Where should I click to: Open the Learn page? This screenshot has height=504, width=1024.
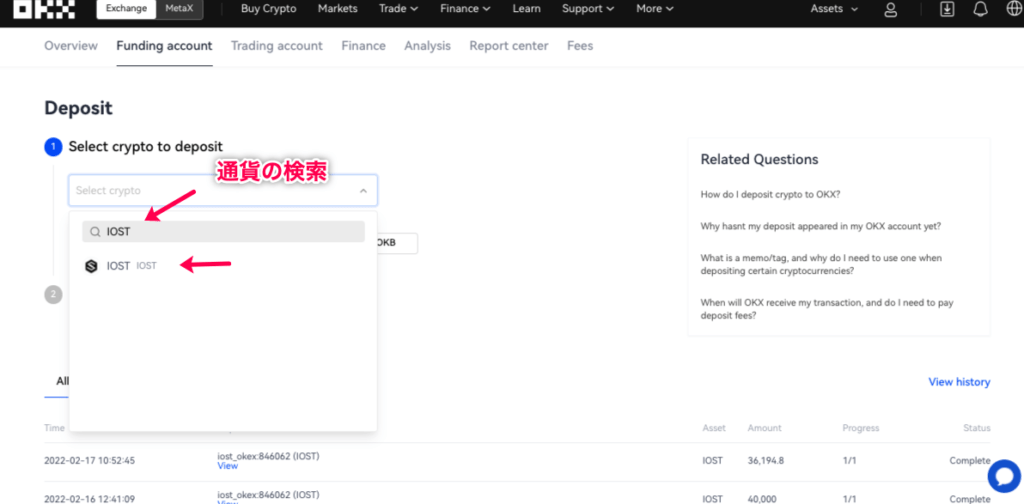point(526,9)
